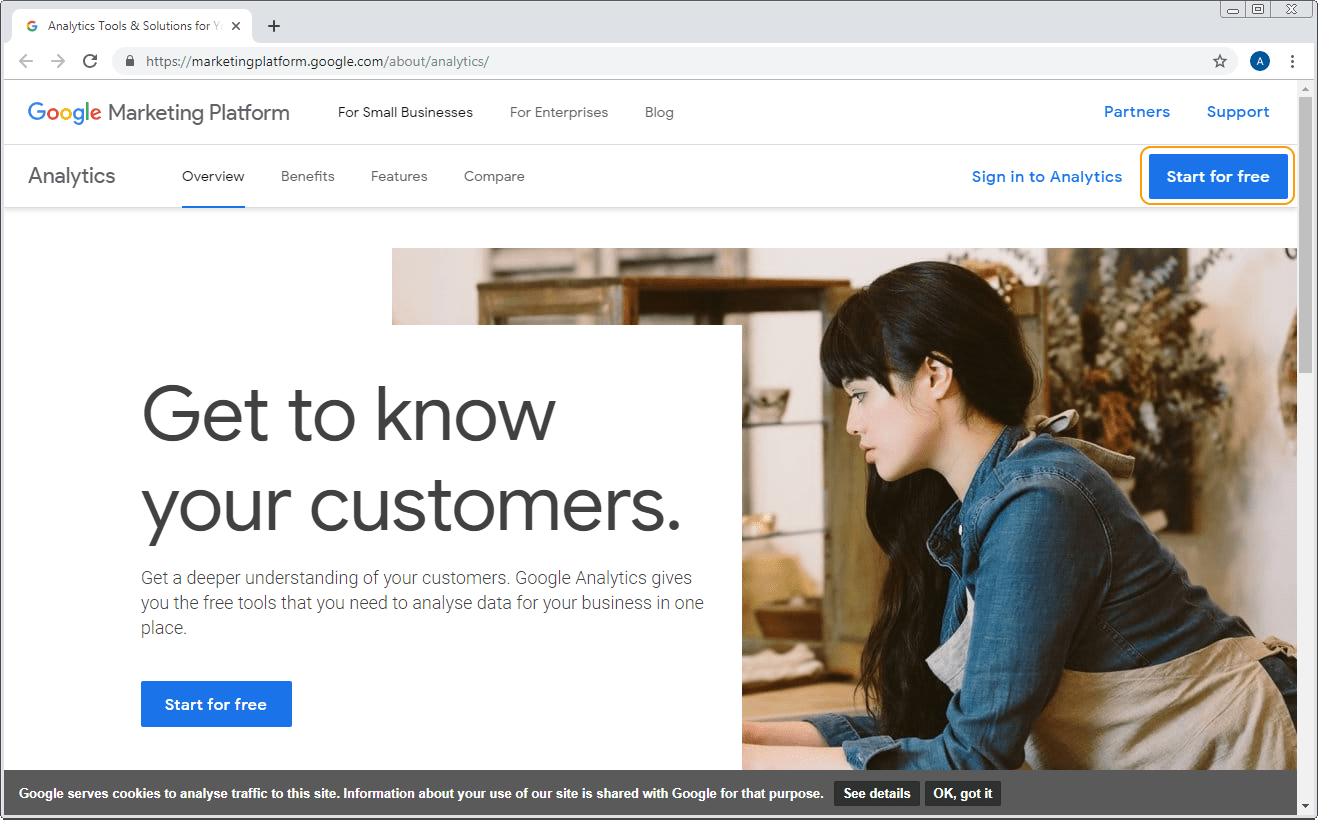Click the Google Marketing Platform logo
This screenshot has height=820, width=1318.
[x=159, y=112]
